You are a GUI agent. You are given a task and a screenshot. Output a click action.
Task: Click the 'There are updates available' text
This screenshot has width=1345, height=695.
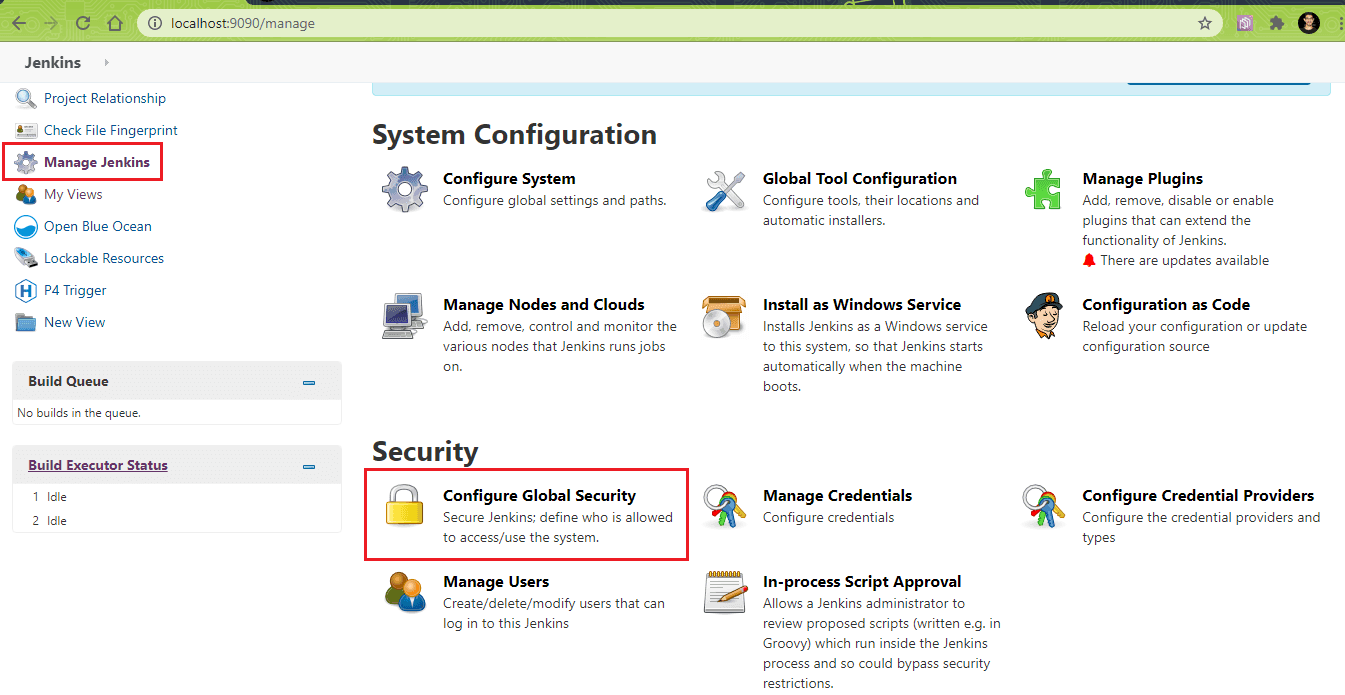tap(1185, 260)
